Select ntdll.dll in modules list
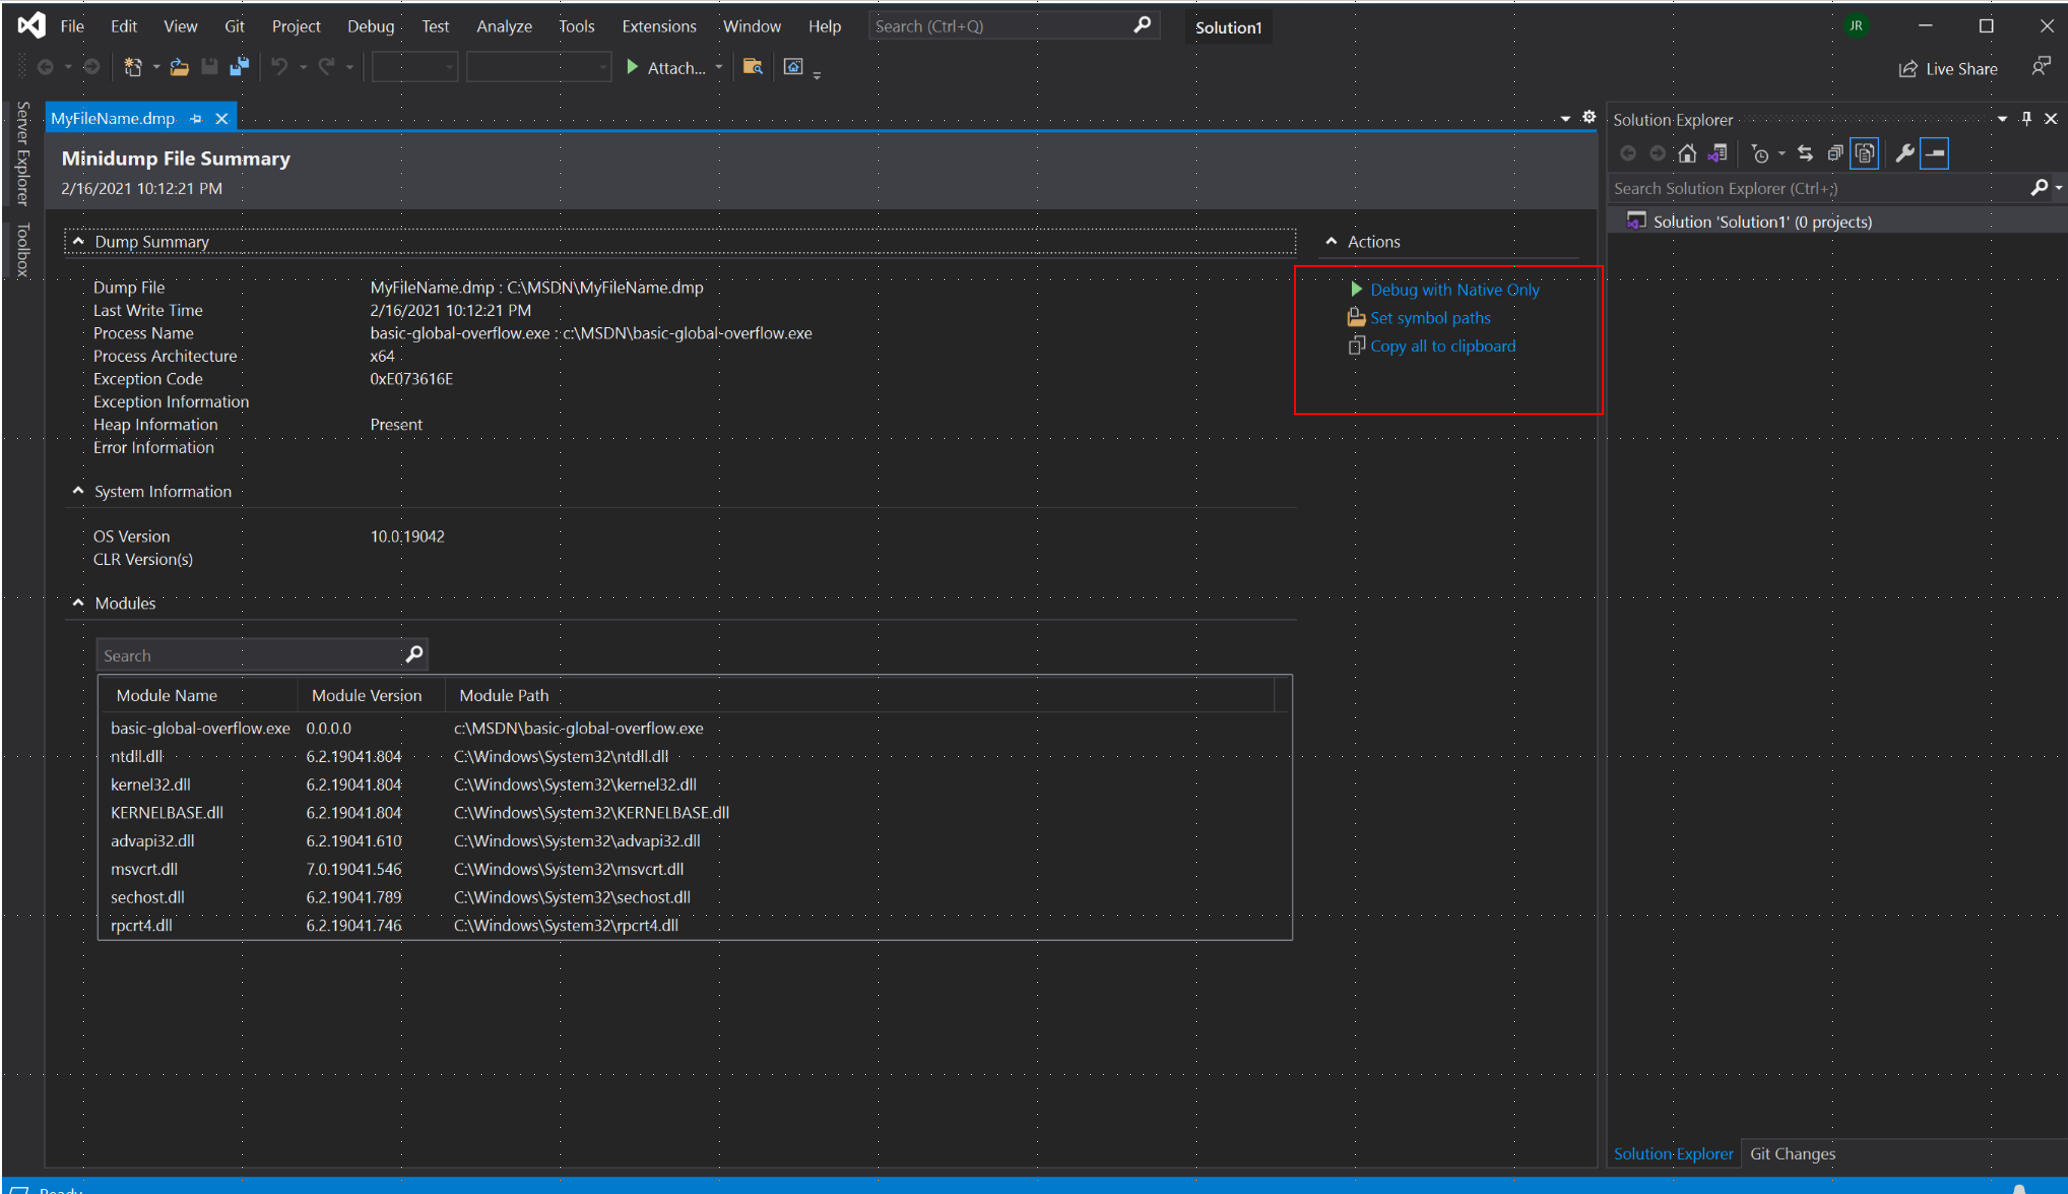 pyautogui.click(x=136, y=756)
